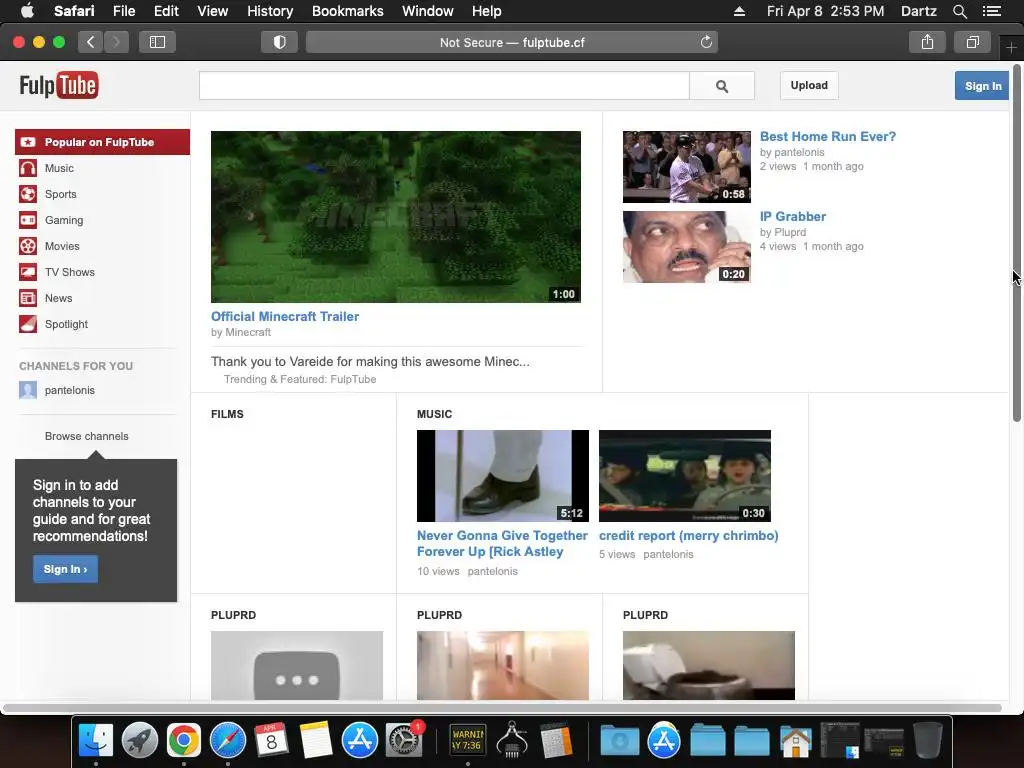1024x768 pixels.
Task: Open the hallway PLUPRD thumbnail
Action: [503, 665]
